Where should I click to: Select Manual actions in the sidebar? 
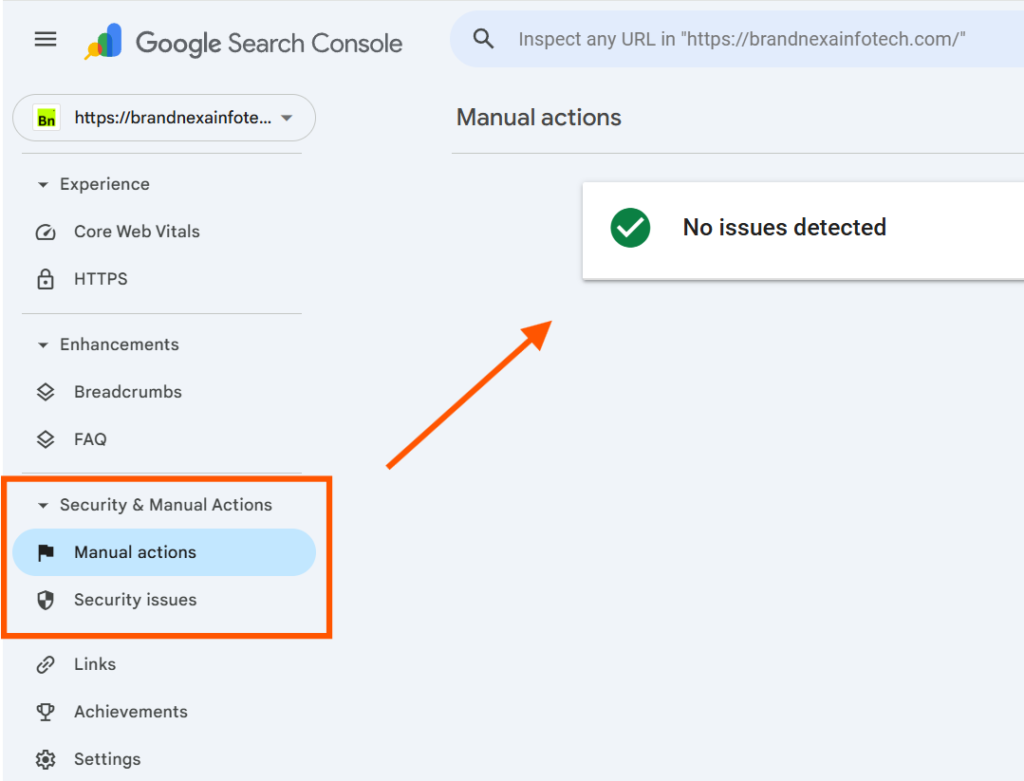pos(135,552)
